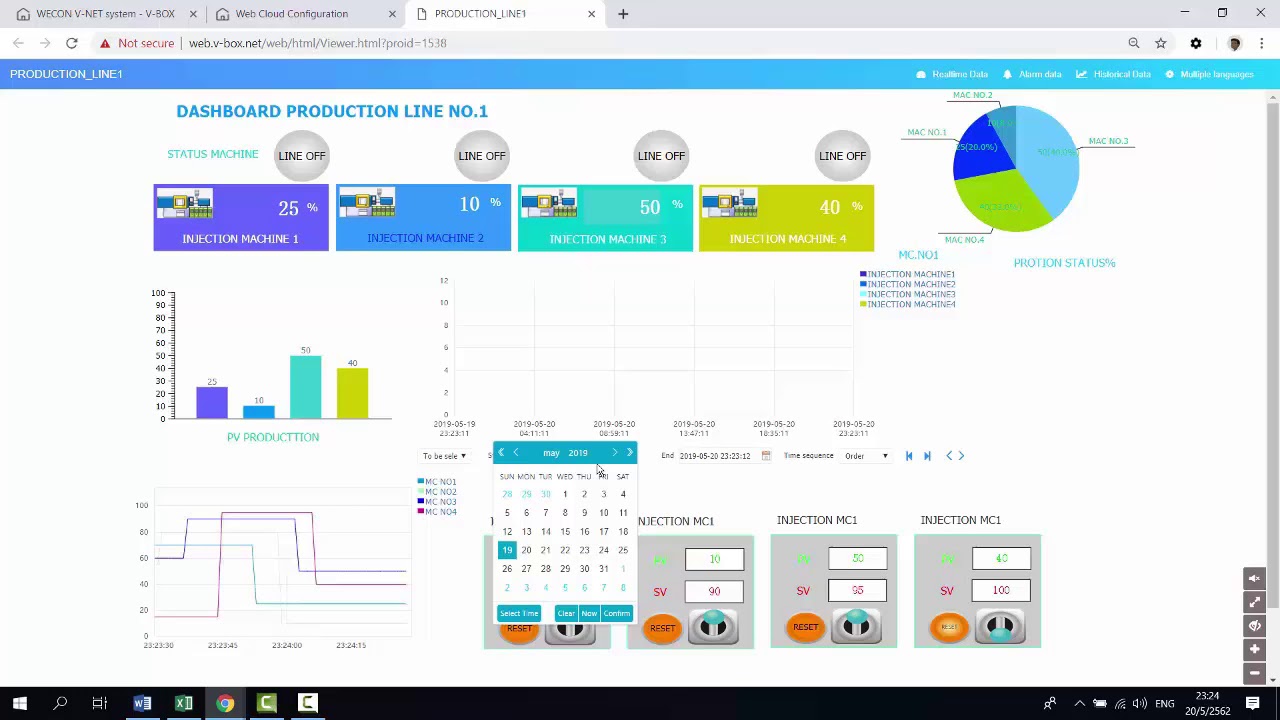Open the End date calendar icon
1280x720 pixels.
(766, 456)
